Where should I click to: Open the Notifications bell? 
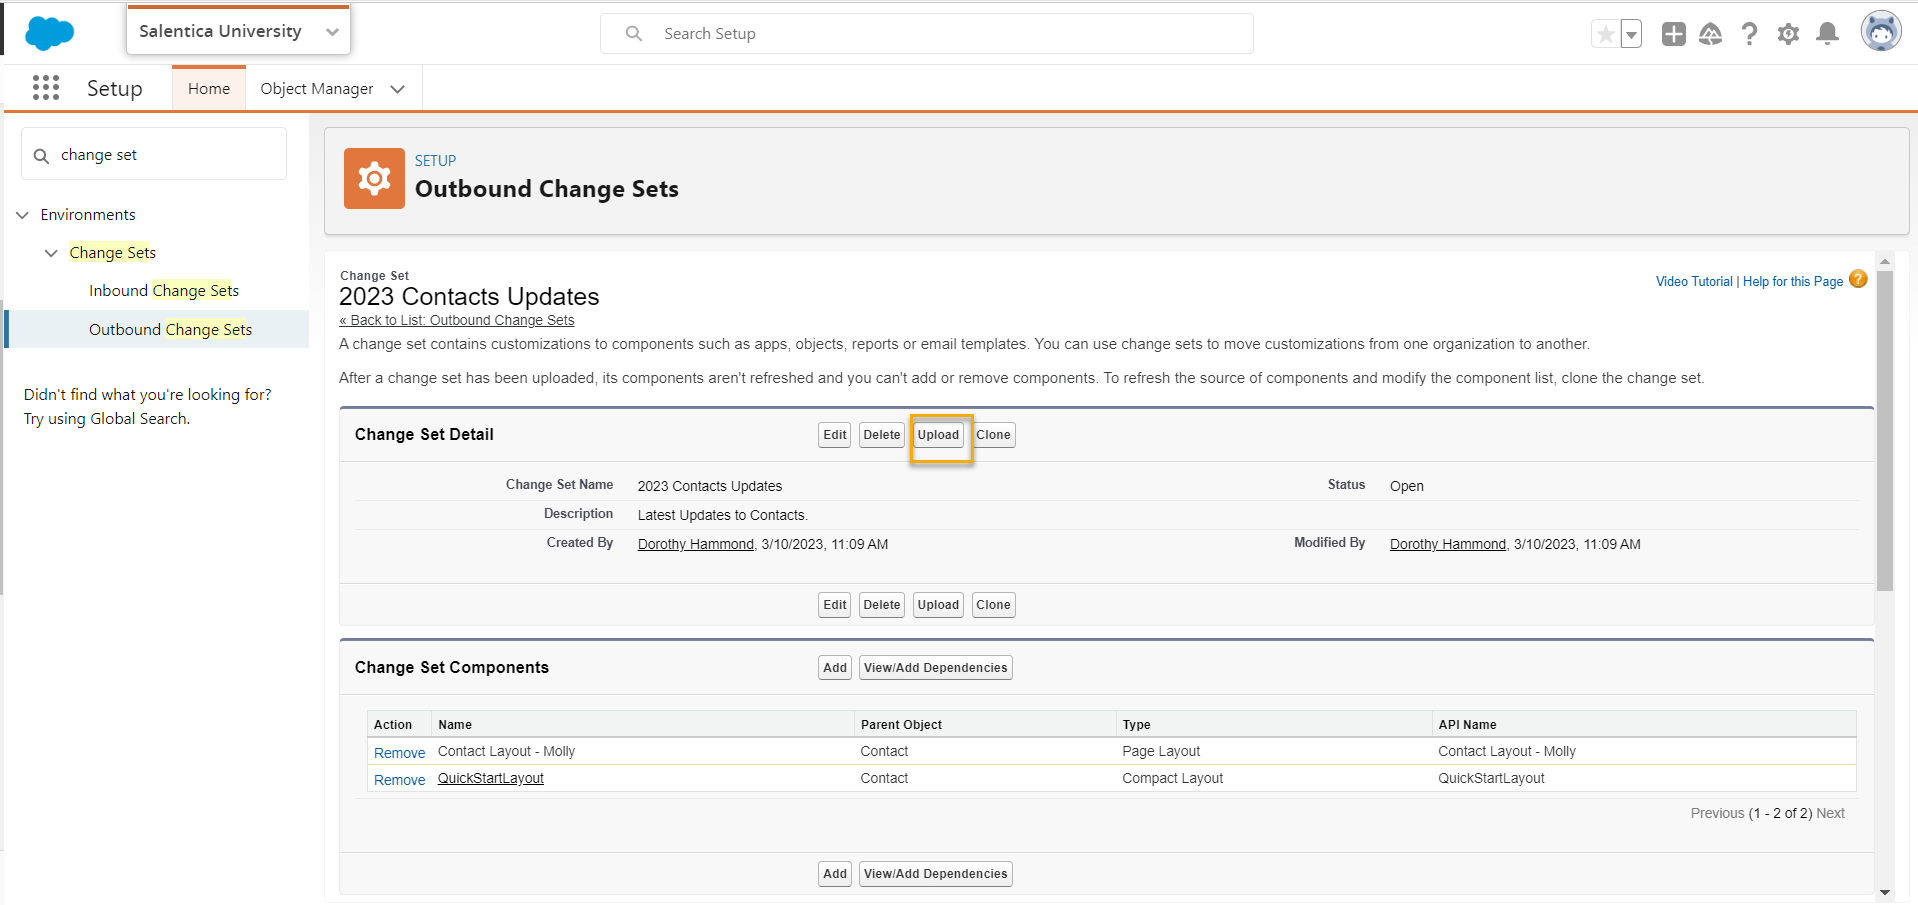[x=1827, y=34]
